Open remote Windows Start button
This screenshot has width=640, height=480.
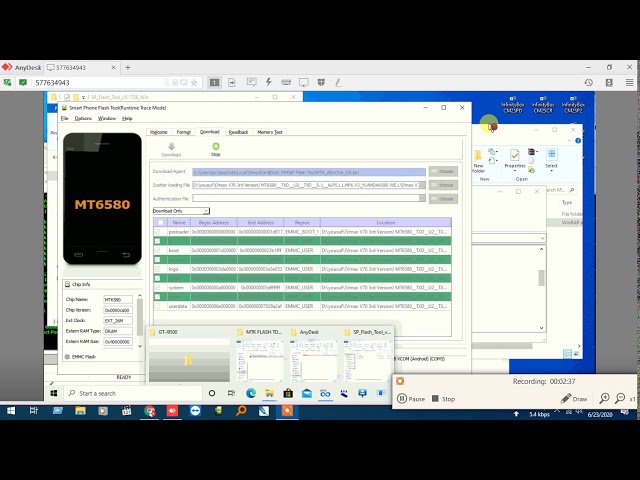(53, 393)
